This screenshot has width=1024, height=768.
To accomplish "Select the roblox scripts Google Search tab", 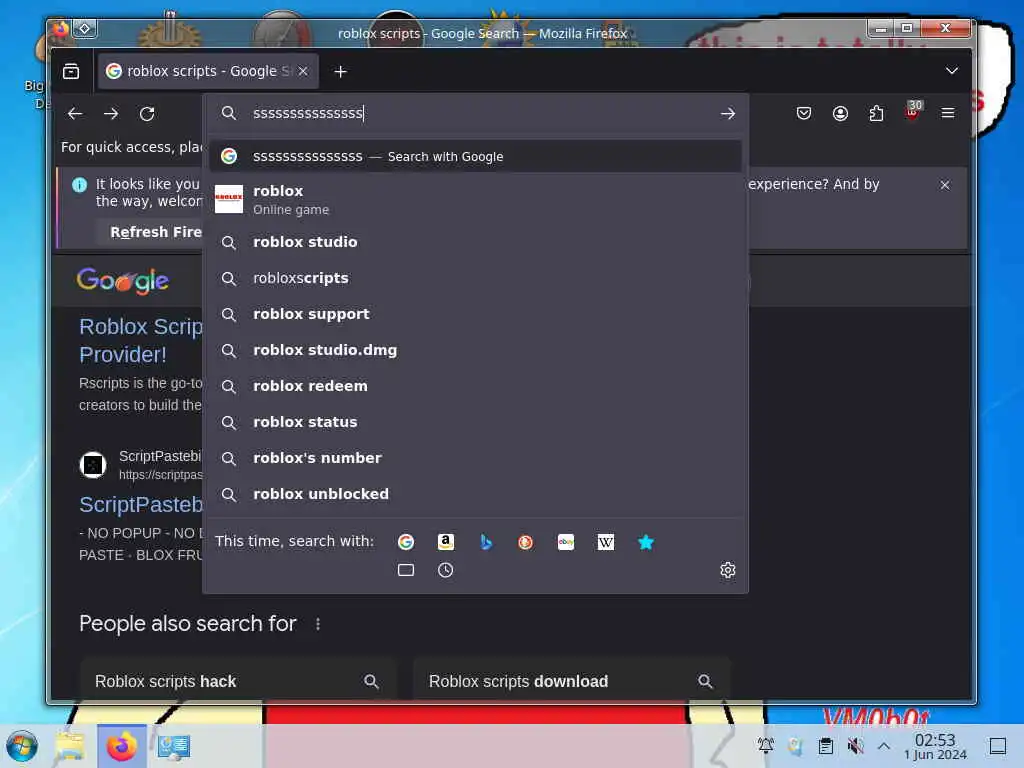I will [208, 71].
